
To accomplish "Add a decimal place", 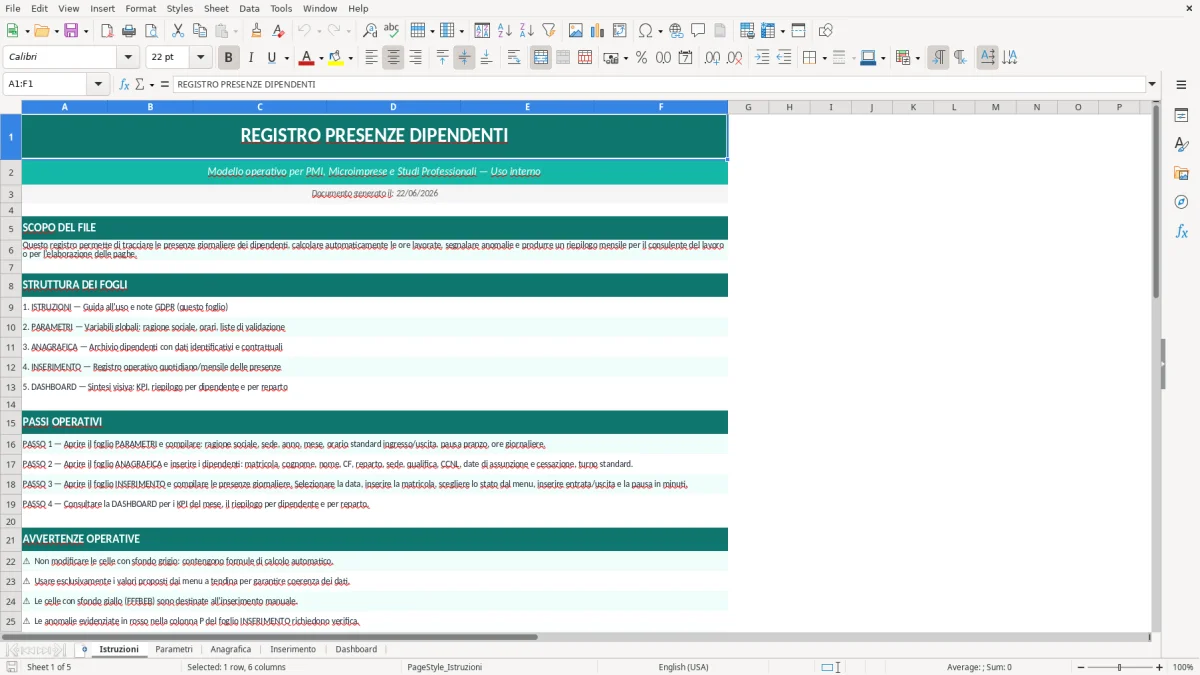I will pos(713,58).
